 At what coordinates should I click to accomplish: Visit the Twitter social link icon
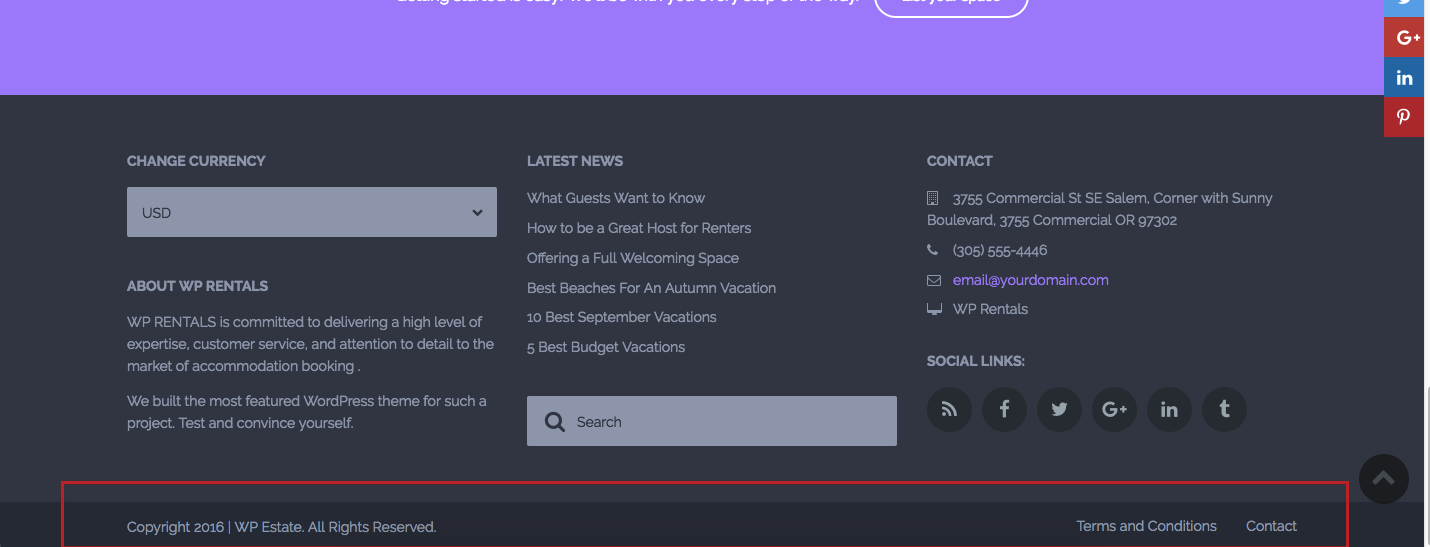coord(1059,409)
